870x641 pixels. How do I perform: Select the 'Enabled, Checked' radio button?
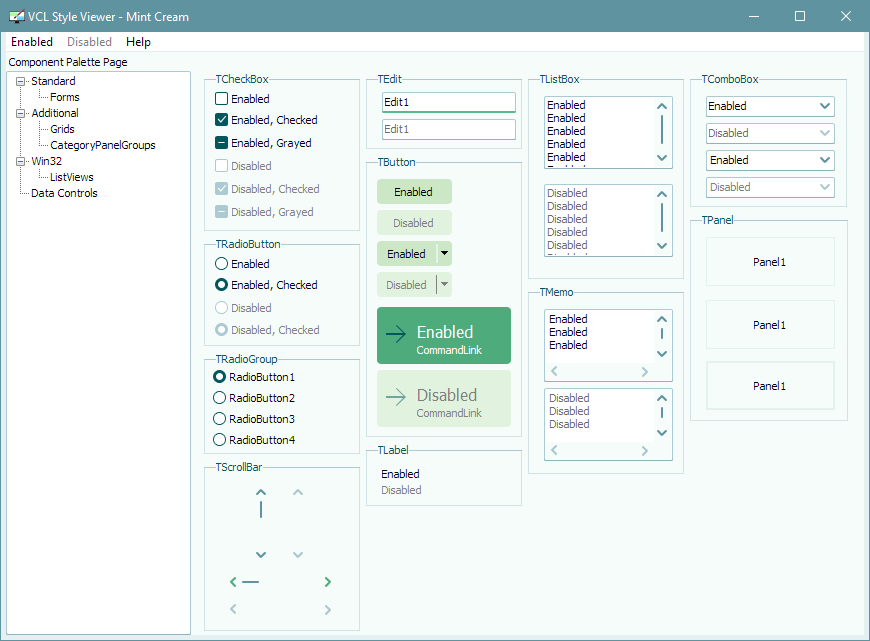tap(221, 285)
